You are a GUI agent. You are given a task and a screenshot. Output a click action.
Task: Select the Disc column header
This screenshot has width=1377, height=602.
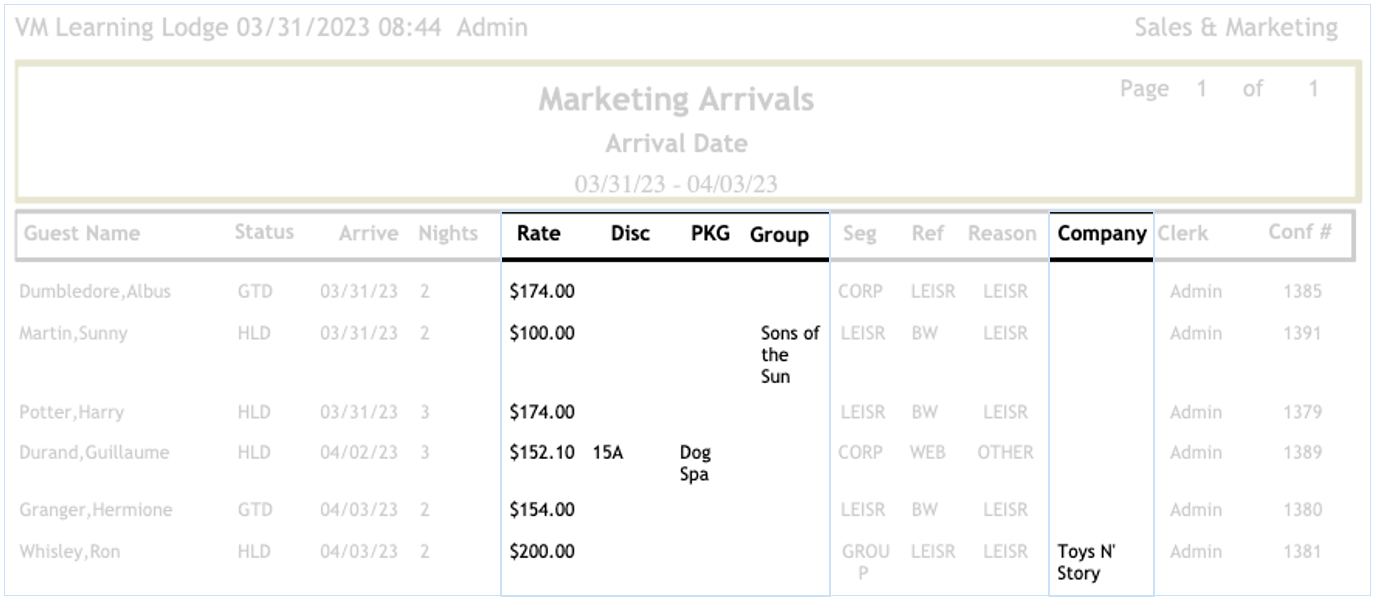630,234
